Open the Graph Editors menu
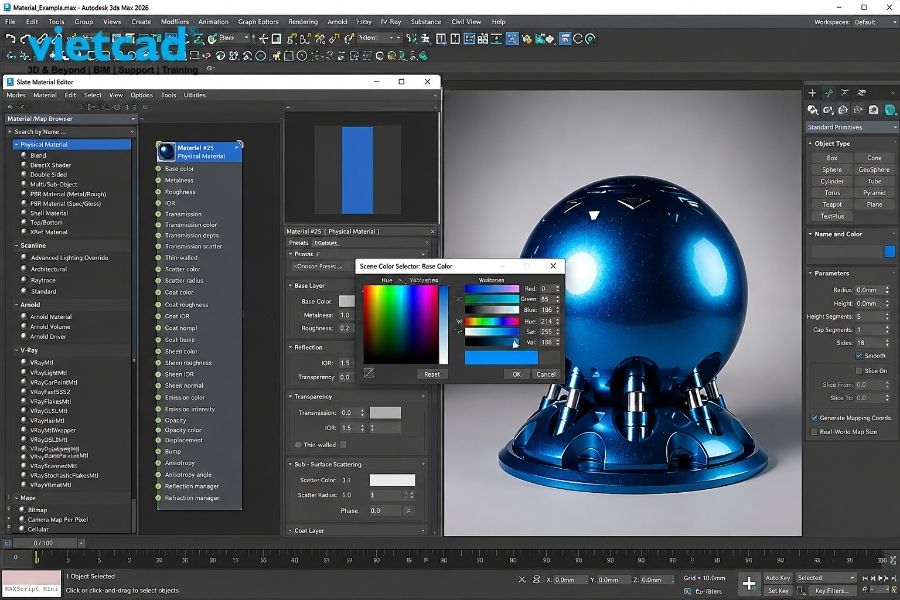The image size is (900, 600). [x=258, y=22]
